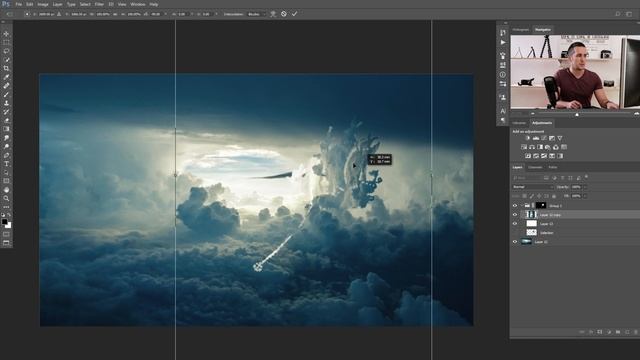Show the hidden Selection layer

pyautogui.click(x=515, y=233)
